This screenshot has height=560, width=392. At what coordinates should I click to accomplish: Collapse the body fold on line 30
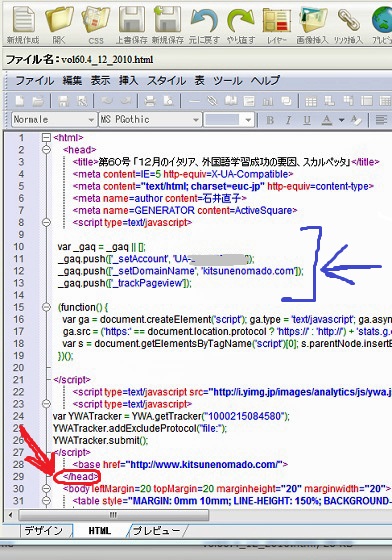(x=46, y=489)
